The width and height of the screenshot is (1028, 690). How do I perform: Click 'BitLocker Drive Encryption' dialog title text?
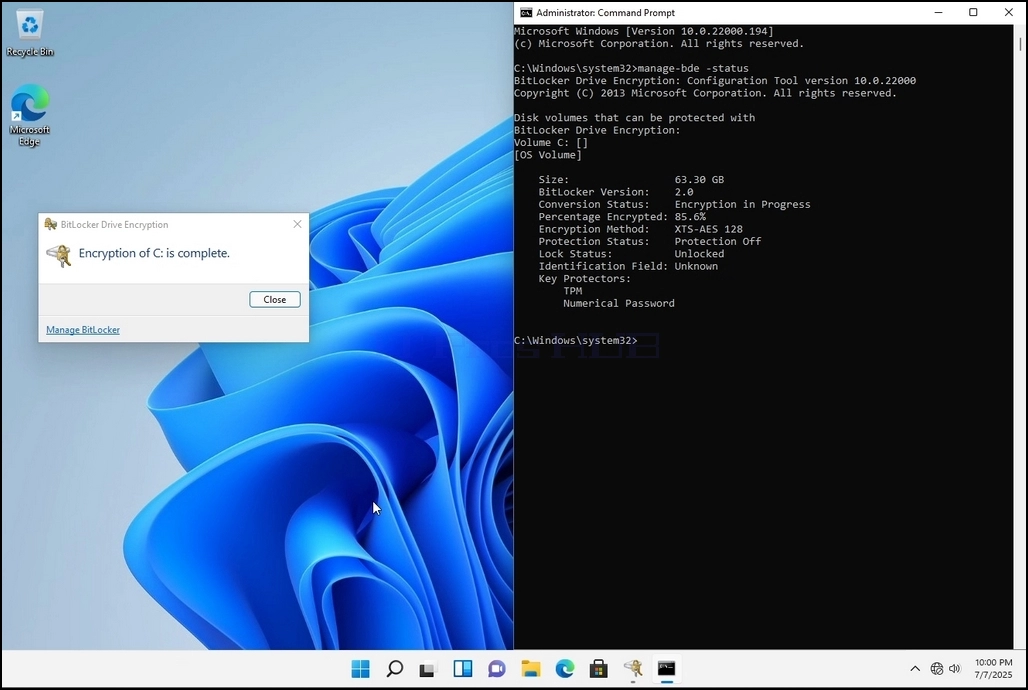click(x=115, y=224)
